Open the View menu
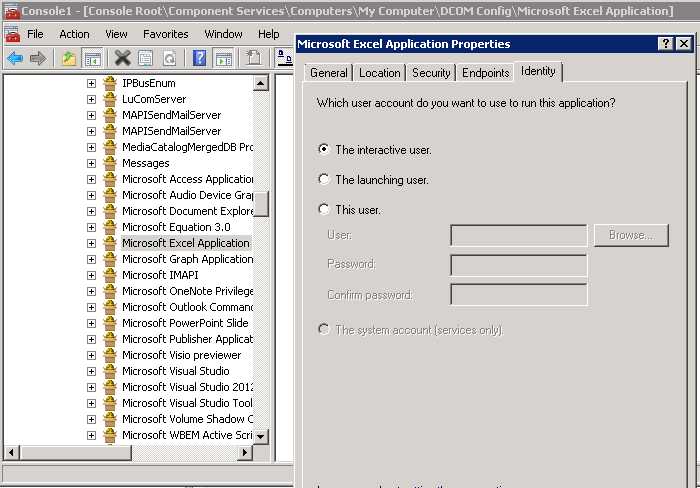The width and height of the screenshot is (700, 488). tap(116, 34)
